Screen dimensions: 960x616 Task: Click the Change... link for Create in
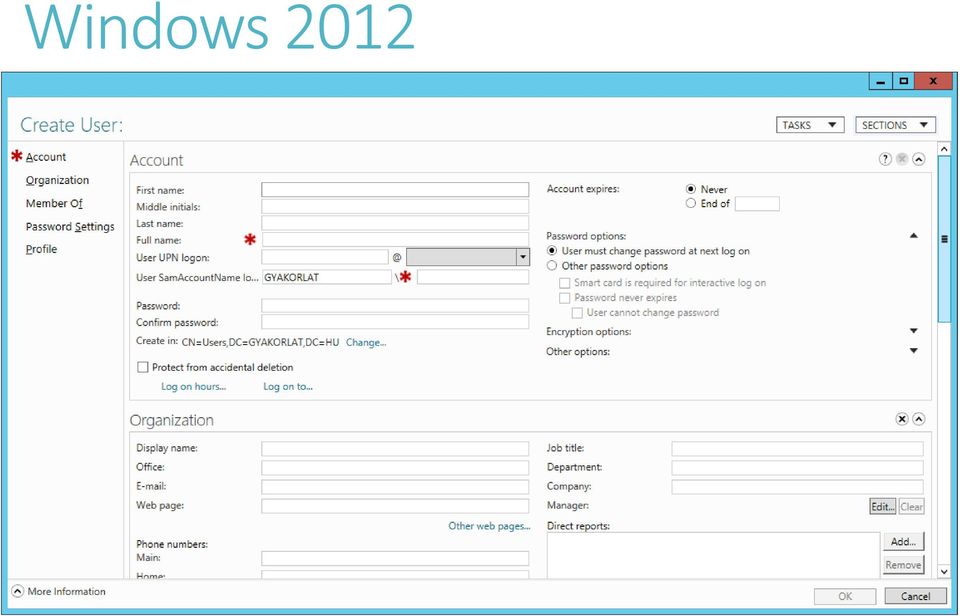(366, 343)
